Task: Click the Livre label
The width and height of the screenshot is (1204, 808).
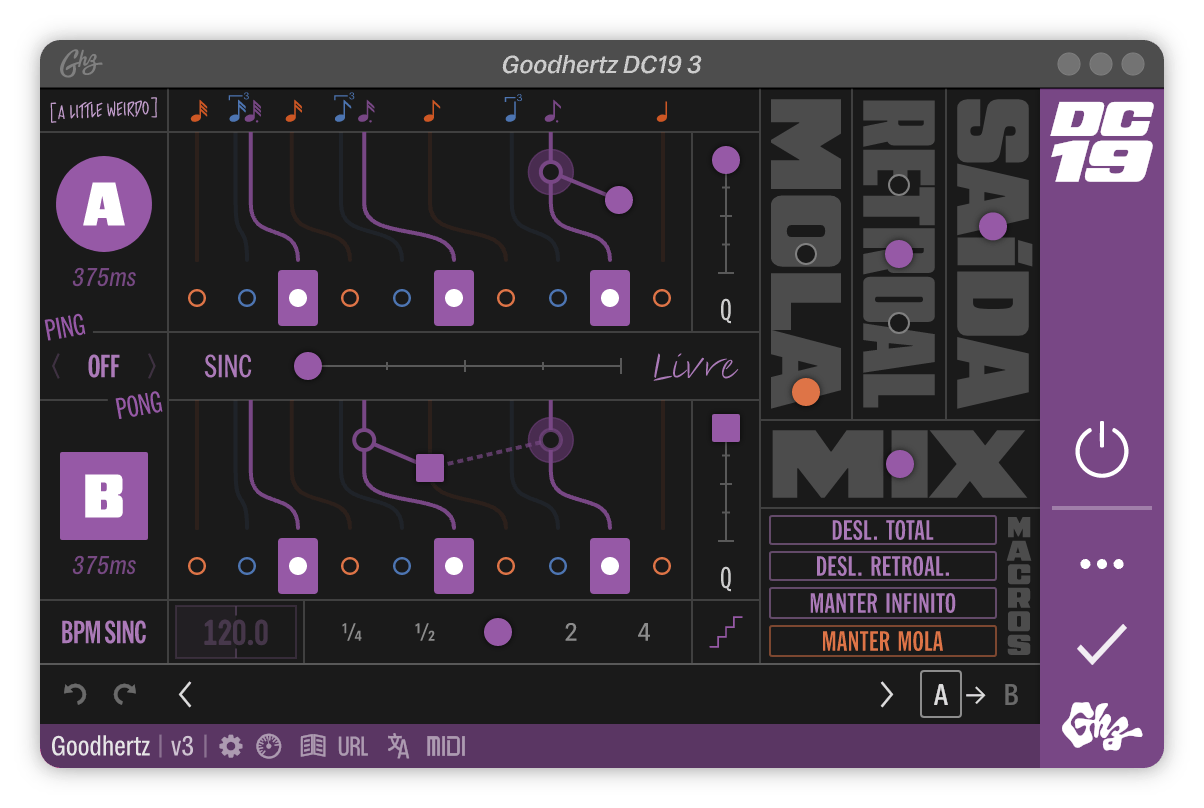Action: click(696, 367)
